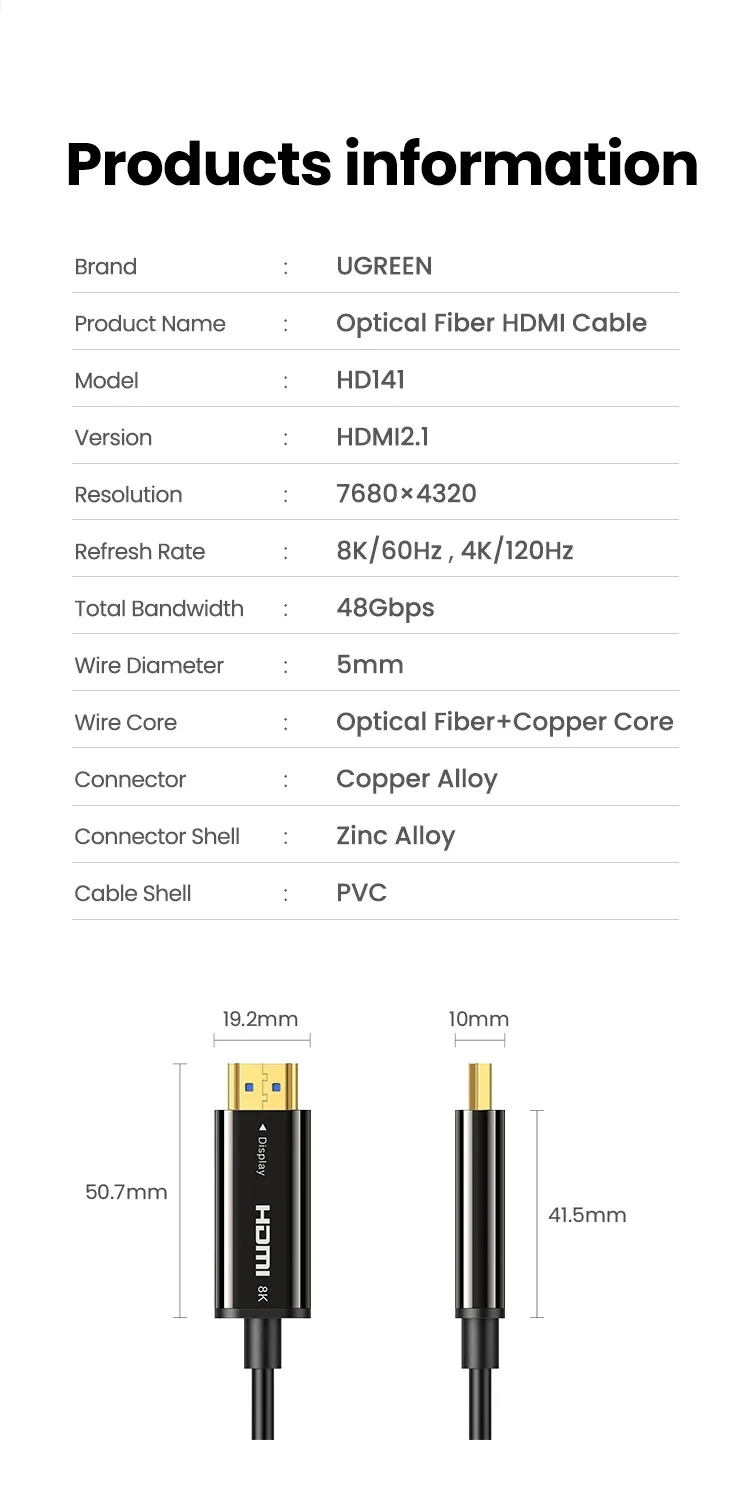Select the 19.2mm width dimension label
The height and width of the screenshot is (1499, 750).
[260, 1019]
